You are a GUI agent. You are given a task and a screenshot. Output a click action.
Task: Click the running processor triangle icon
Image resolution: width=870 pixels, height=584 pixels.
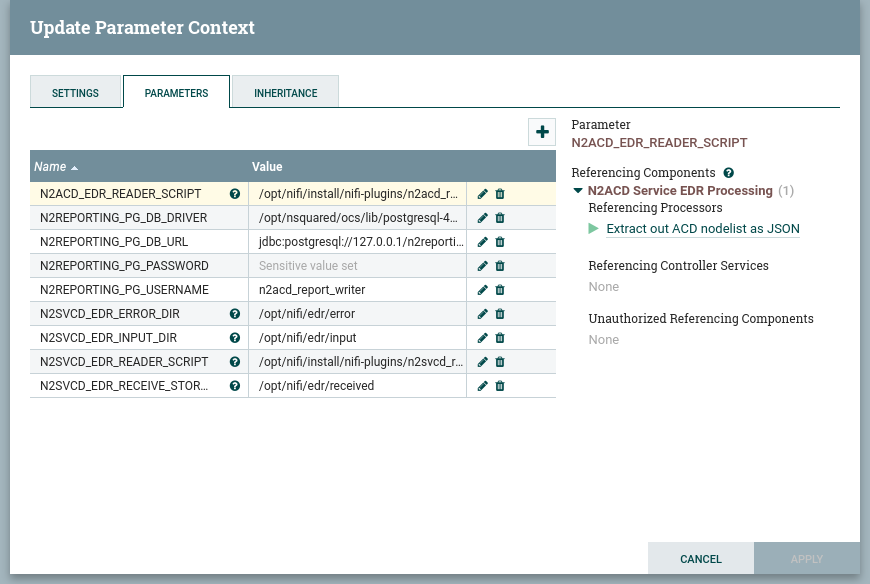tap(594, 228)
